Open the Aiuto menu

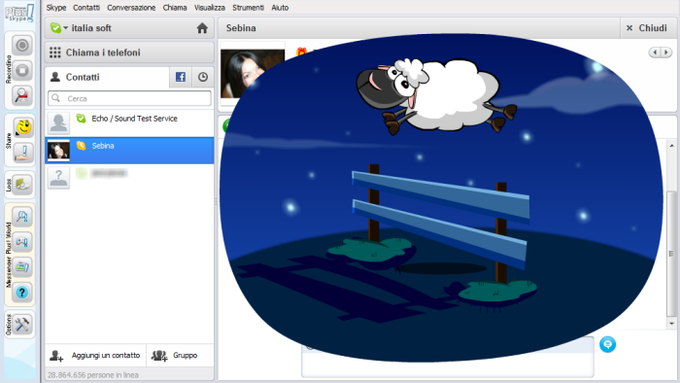point(280,7)
